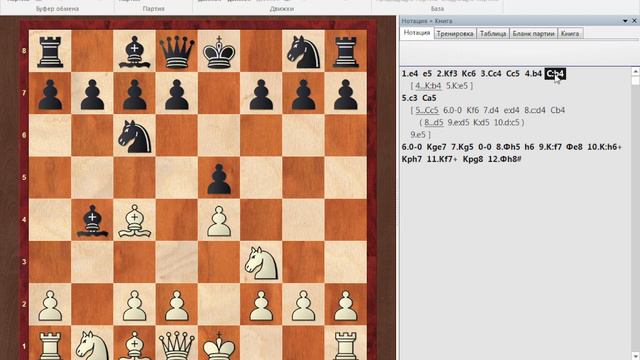Close the Нотация + Книга panel

(635, 21)
